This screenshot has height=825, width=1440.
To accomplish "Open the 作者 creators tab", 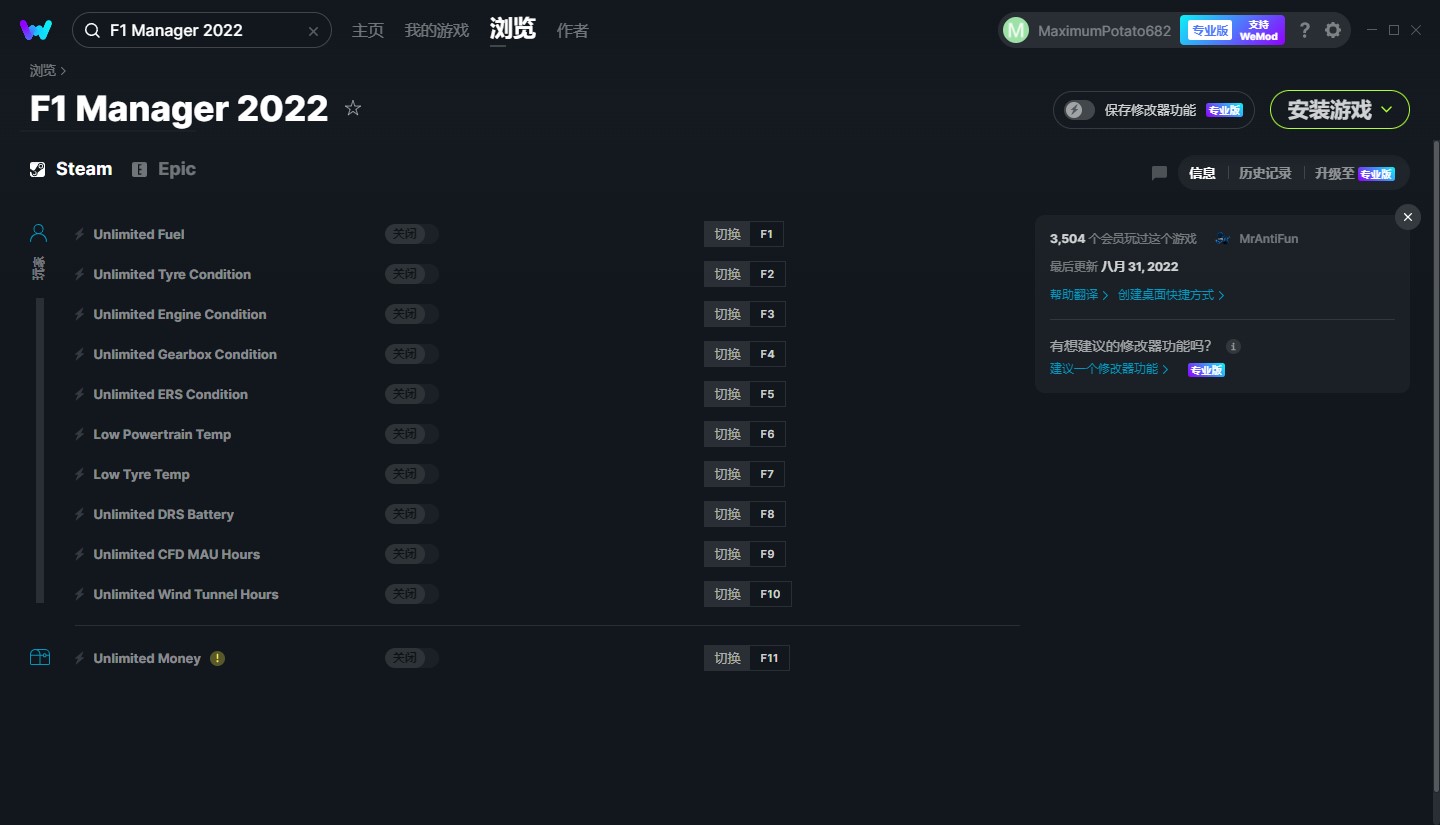I will click(x=573, y=31).
